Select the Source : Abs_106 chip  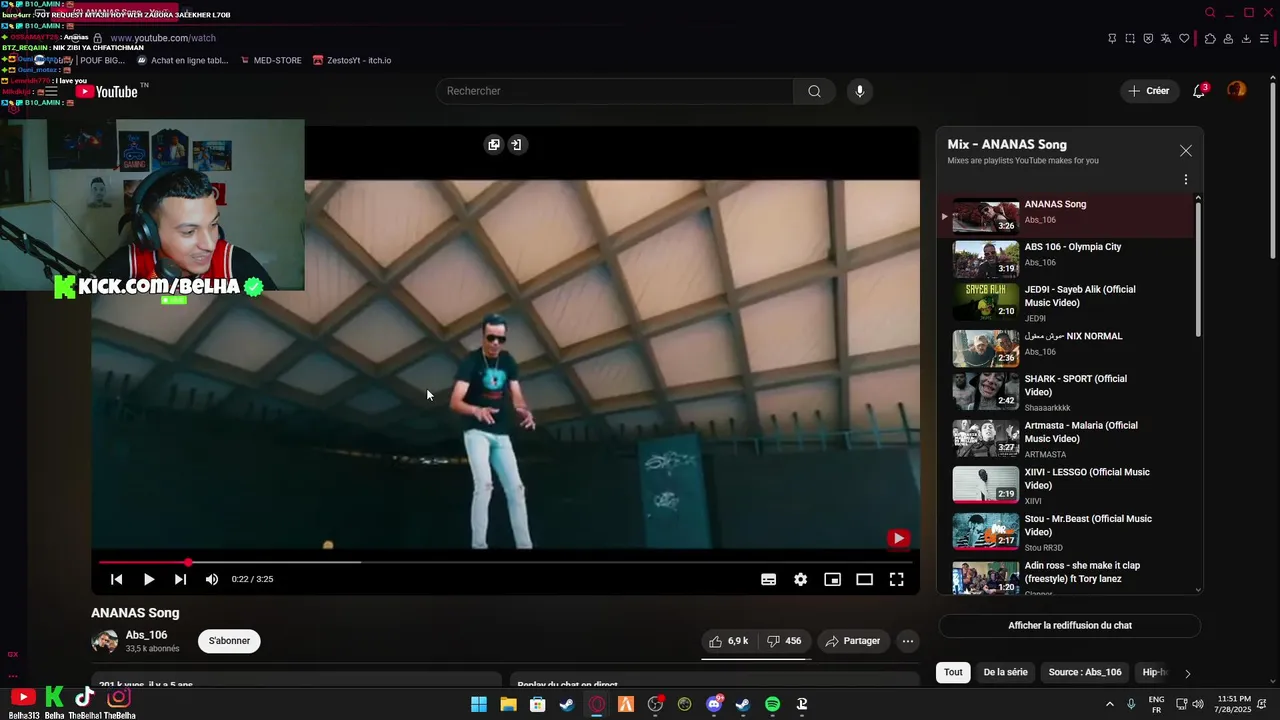(1085, 673)
